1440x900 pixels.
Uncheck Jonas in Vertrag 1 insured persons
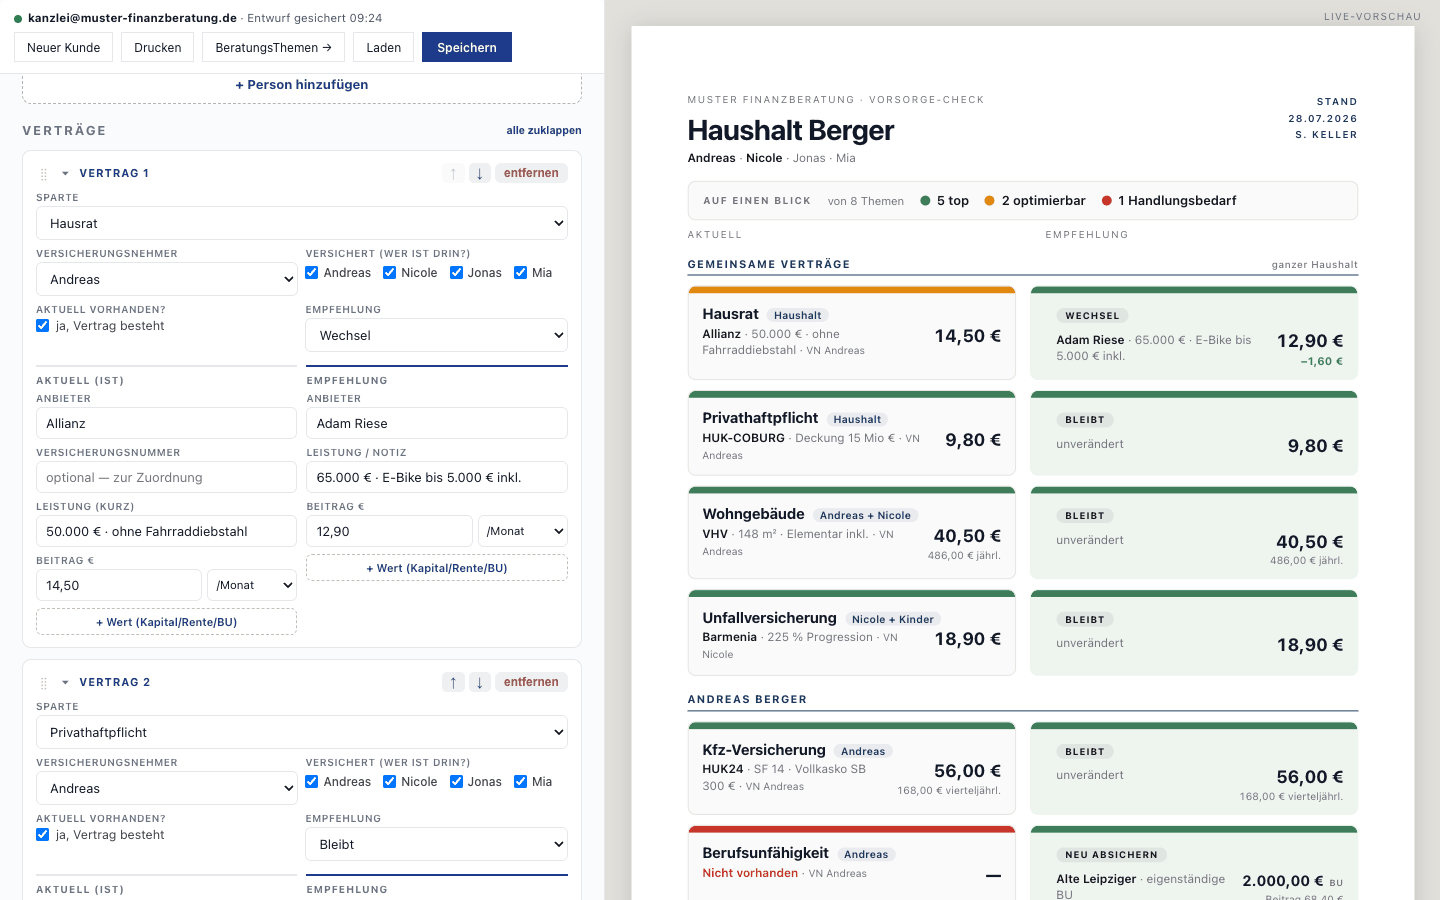(x=457, y=273)
